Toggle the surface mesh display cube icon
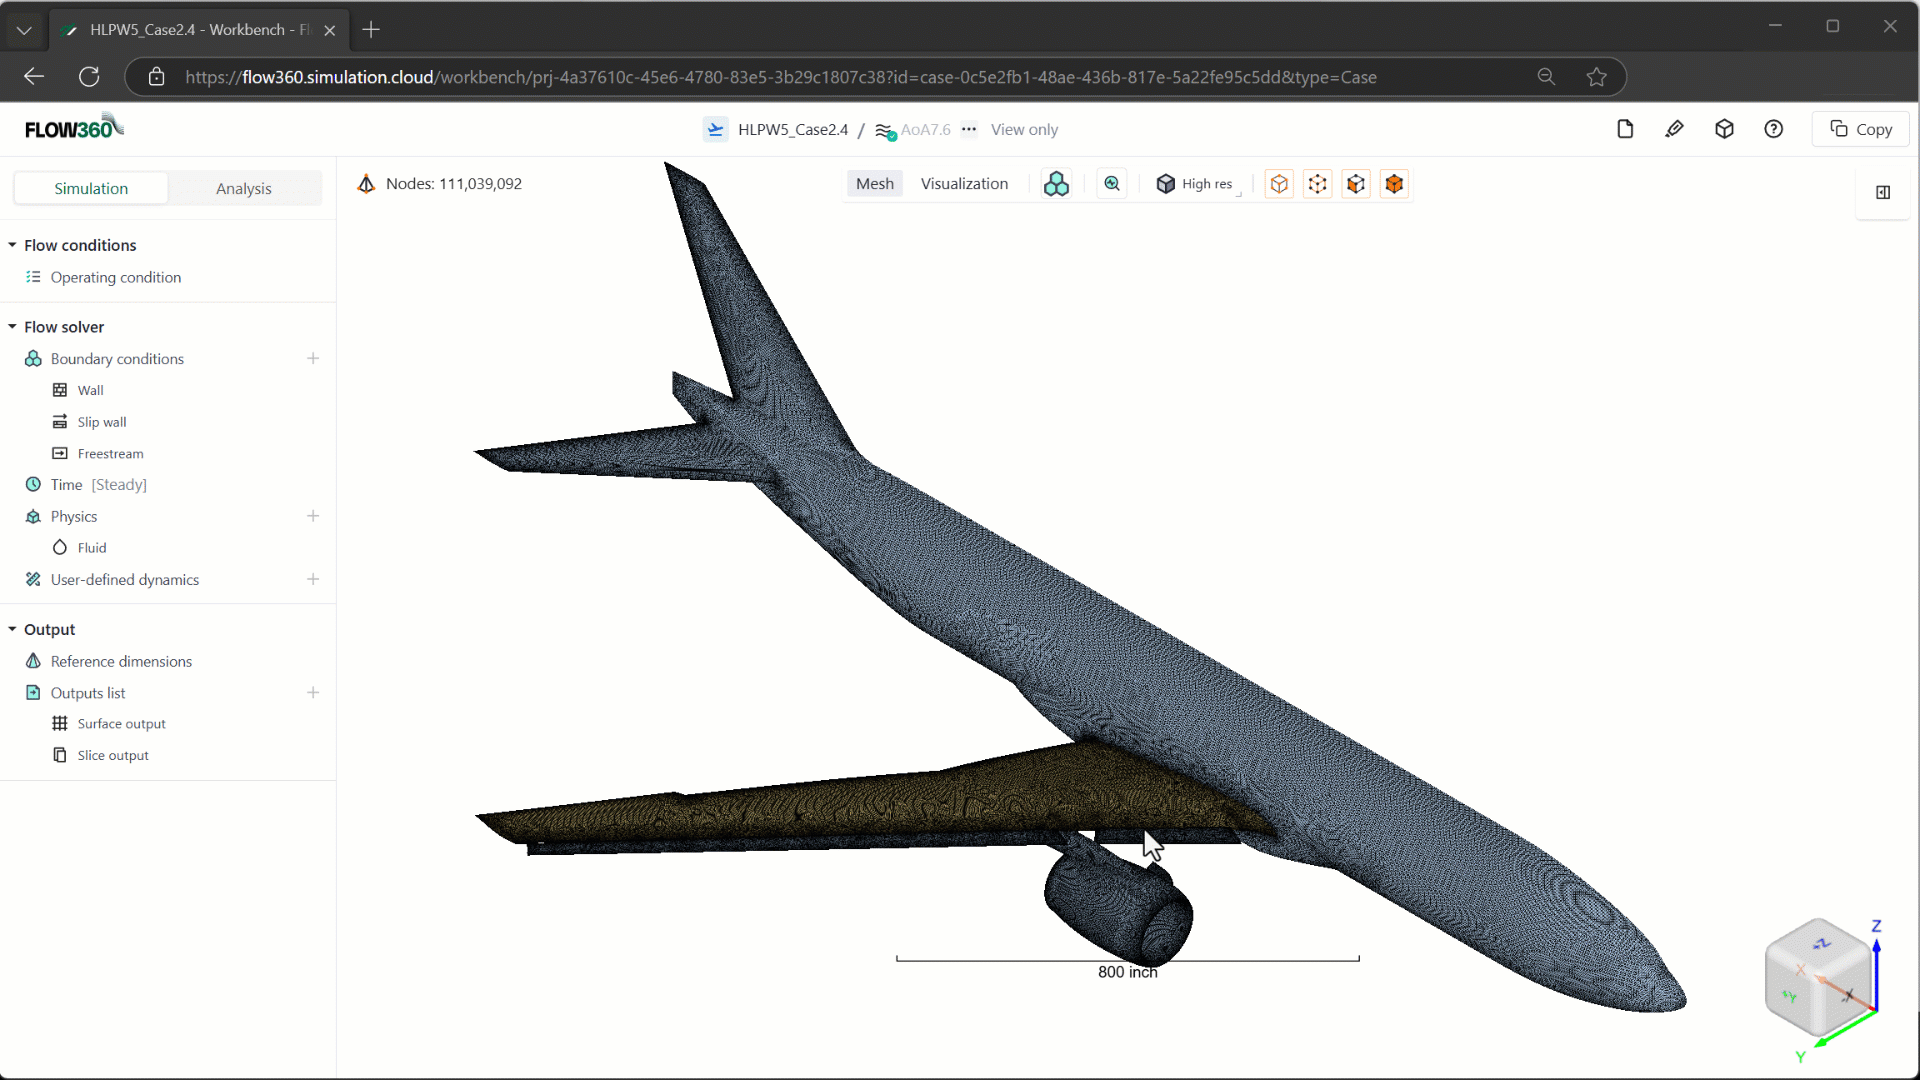 click(1356, 184)
